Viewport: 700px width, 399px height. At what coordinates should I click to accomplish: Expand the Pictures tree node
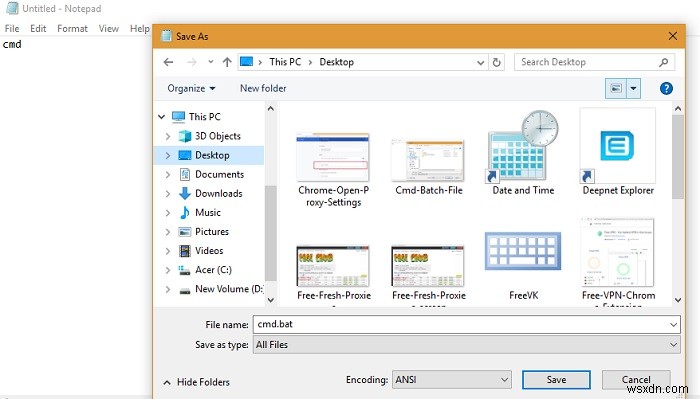(167, 232)
